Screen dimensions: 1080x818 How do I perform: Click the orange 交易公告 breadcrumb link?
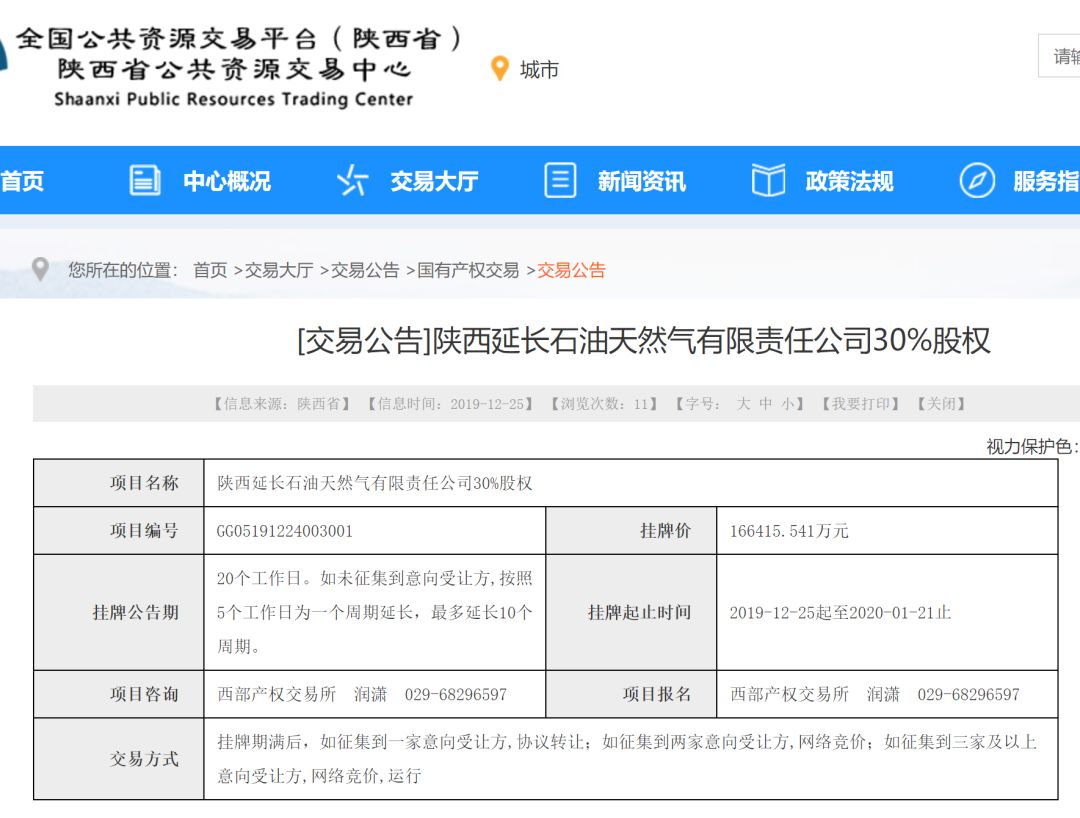coord(571,270)
